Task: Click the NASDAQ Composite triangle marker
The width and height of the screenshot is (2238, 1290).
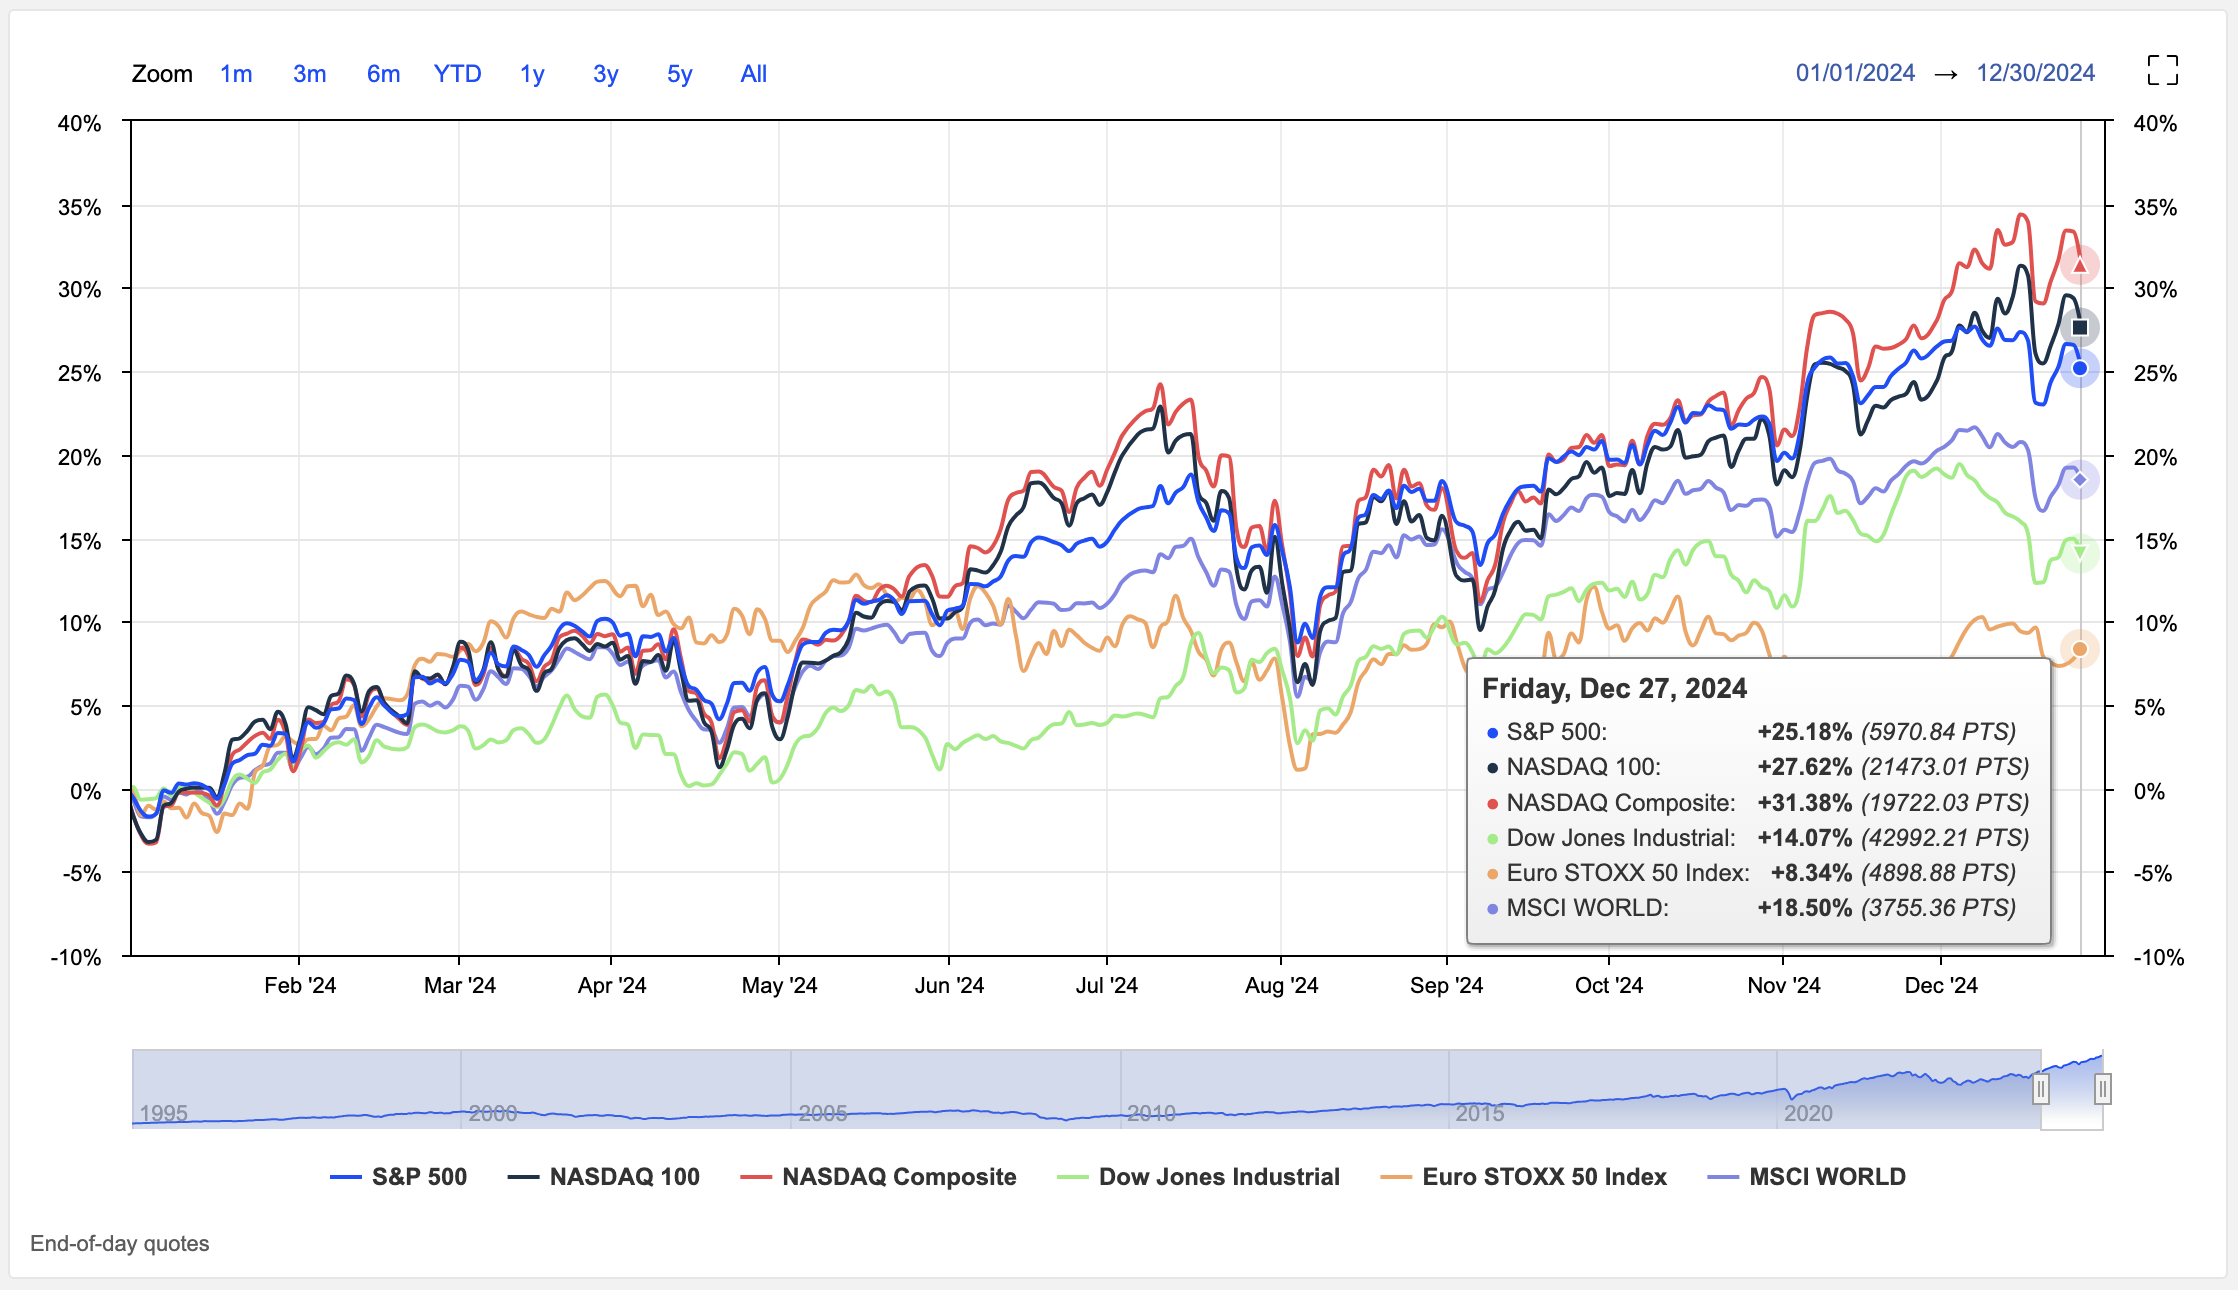Action: coord(2080,266)
